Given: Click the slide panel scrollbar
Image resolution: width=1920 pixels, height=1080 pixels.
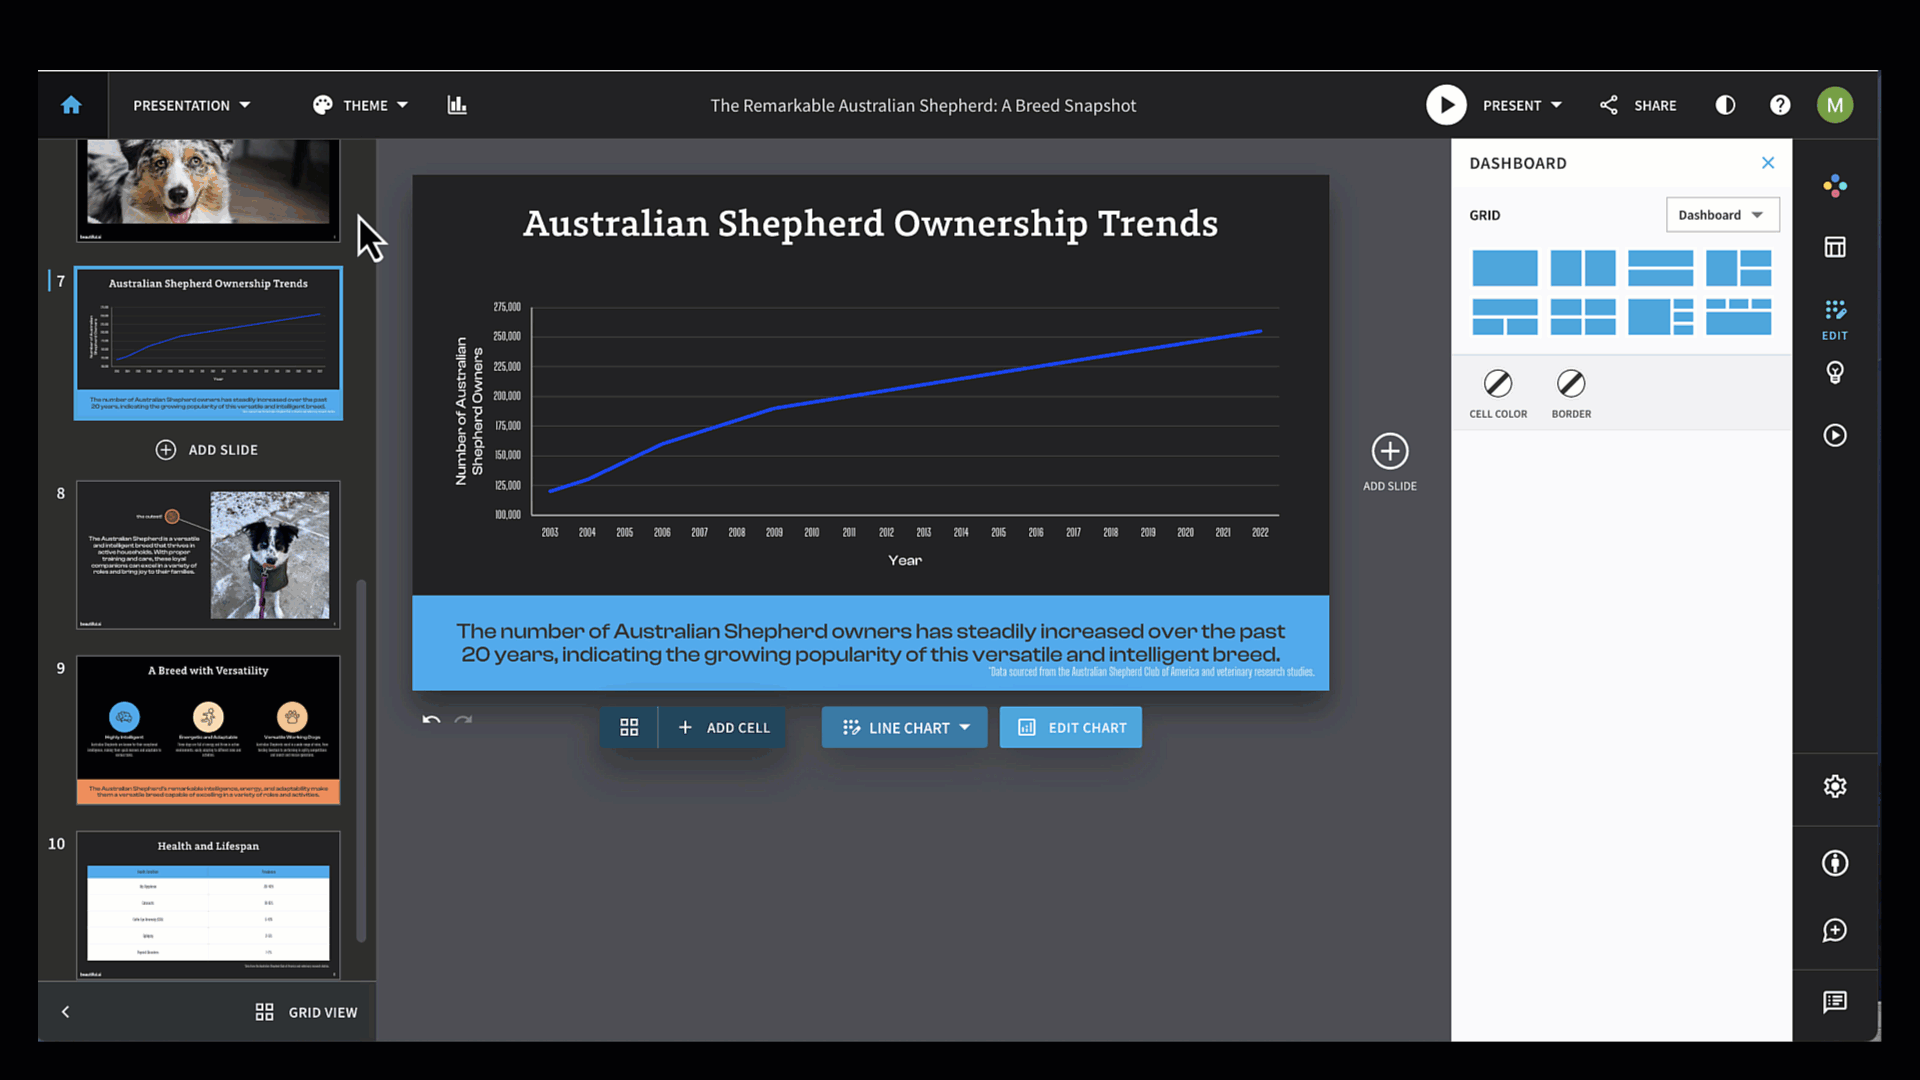Looking at the screenshot, I should coord(361,760).
